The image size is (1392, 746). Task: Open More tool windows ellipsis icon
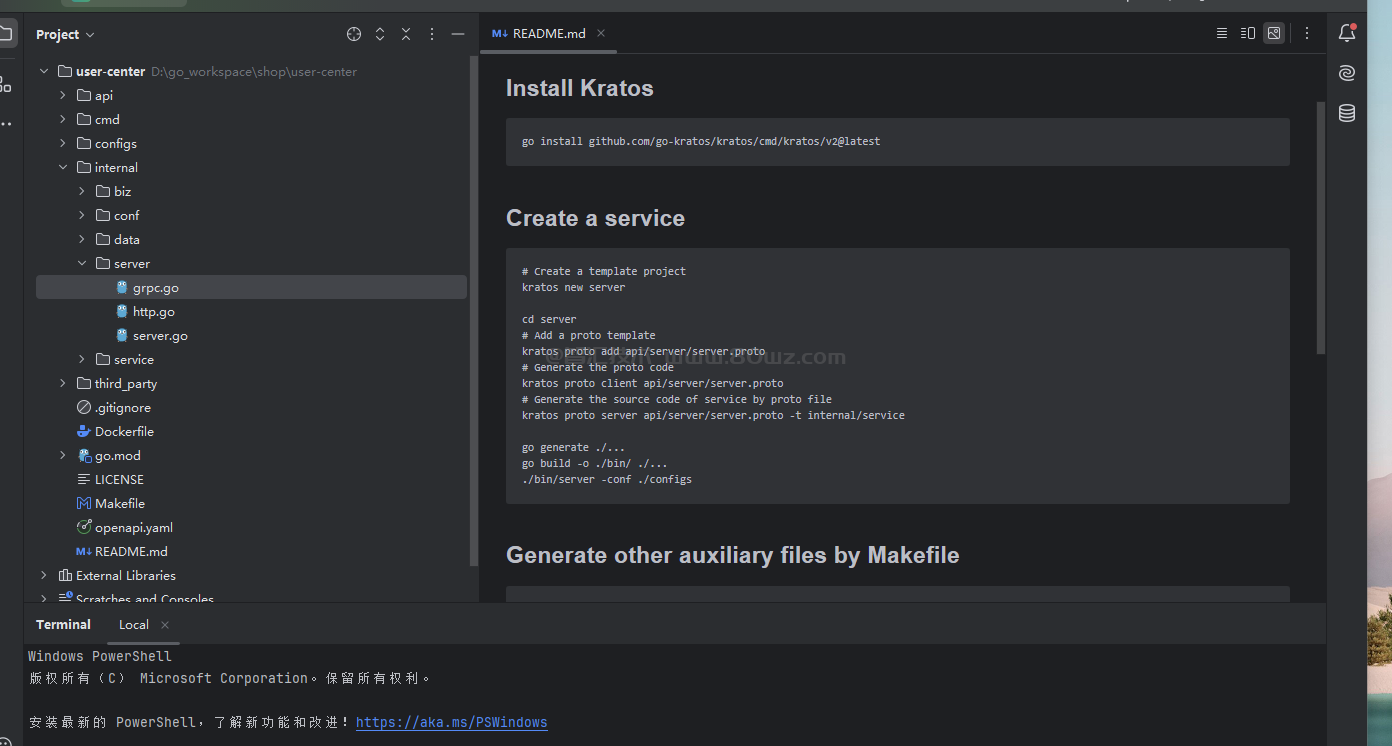[x=6, y=124]
